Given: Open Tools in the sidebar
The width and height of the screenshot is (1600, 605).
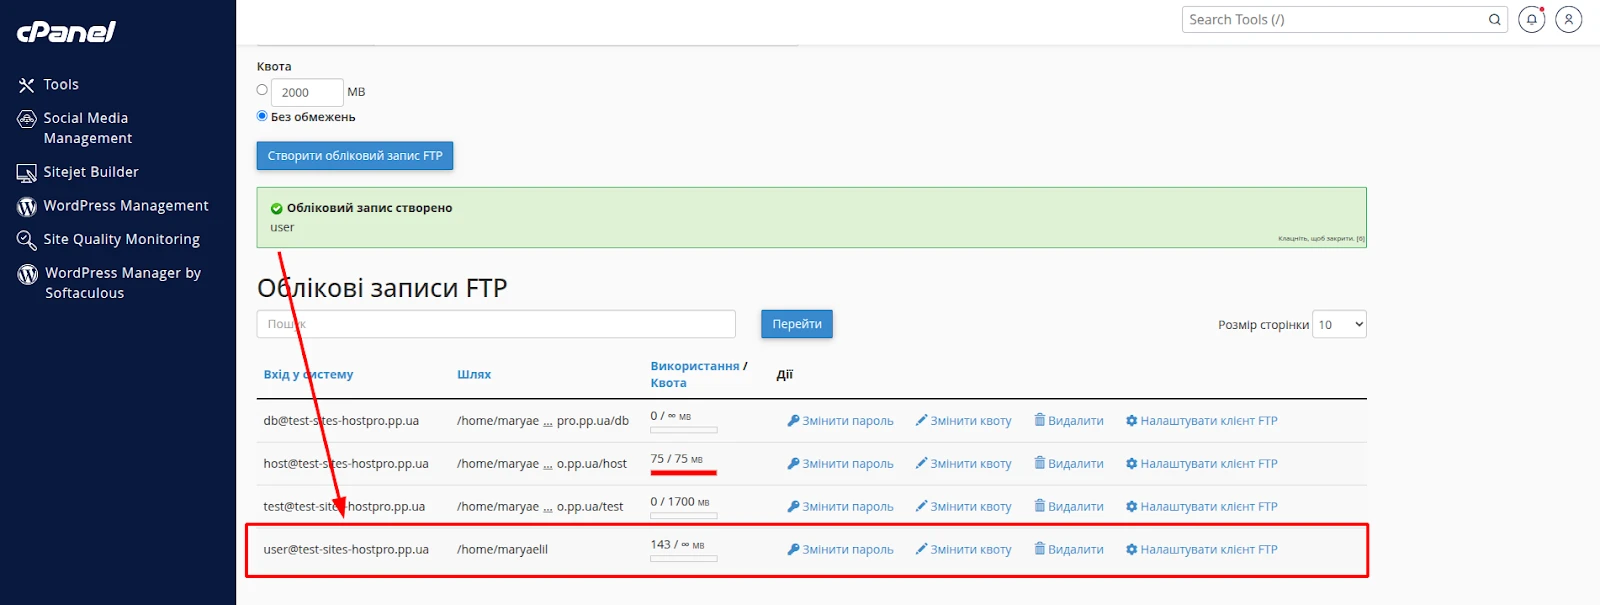Looking at the screenshot, I should click(x=60, y=85).
